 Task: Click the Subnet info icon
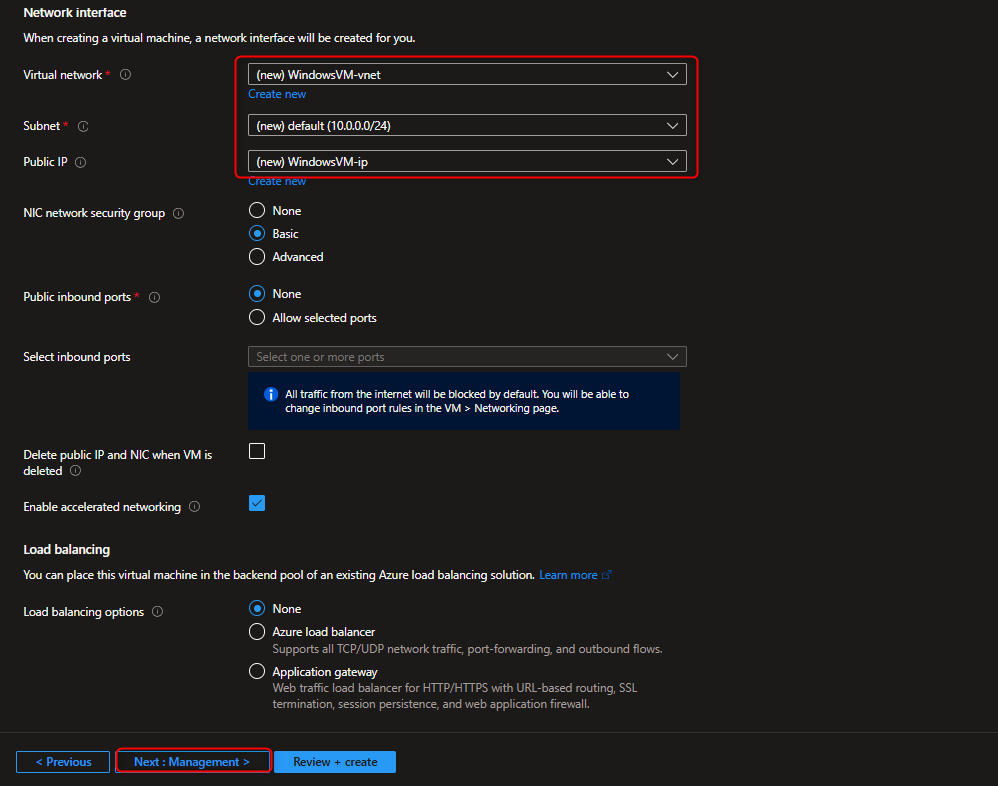82,126
